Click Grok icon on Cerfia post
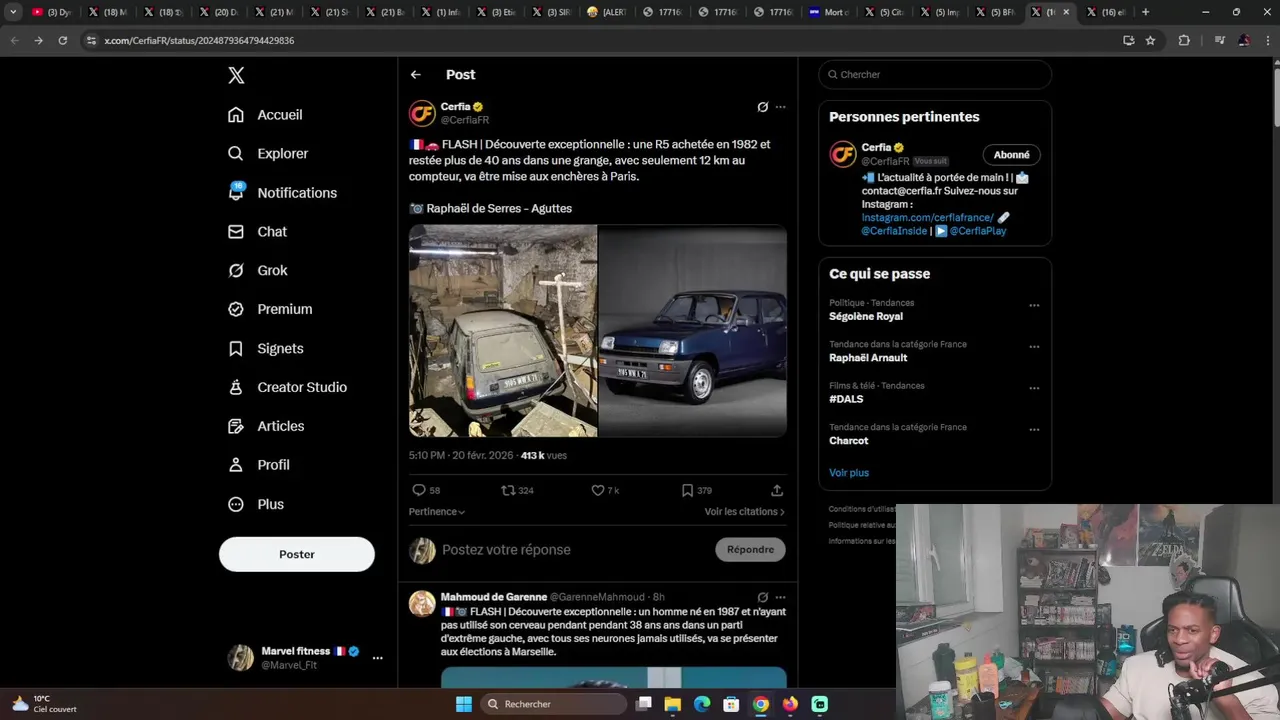Image resolution: width=1280 pixels, height=720 pixels. pyautogui.click(x=762, y=107)
